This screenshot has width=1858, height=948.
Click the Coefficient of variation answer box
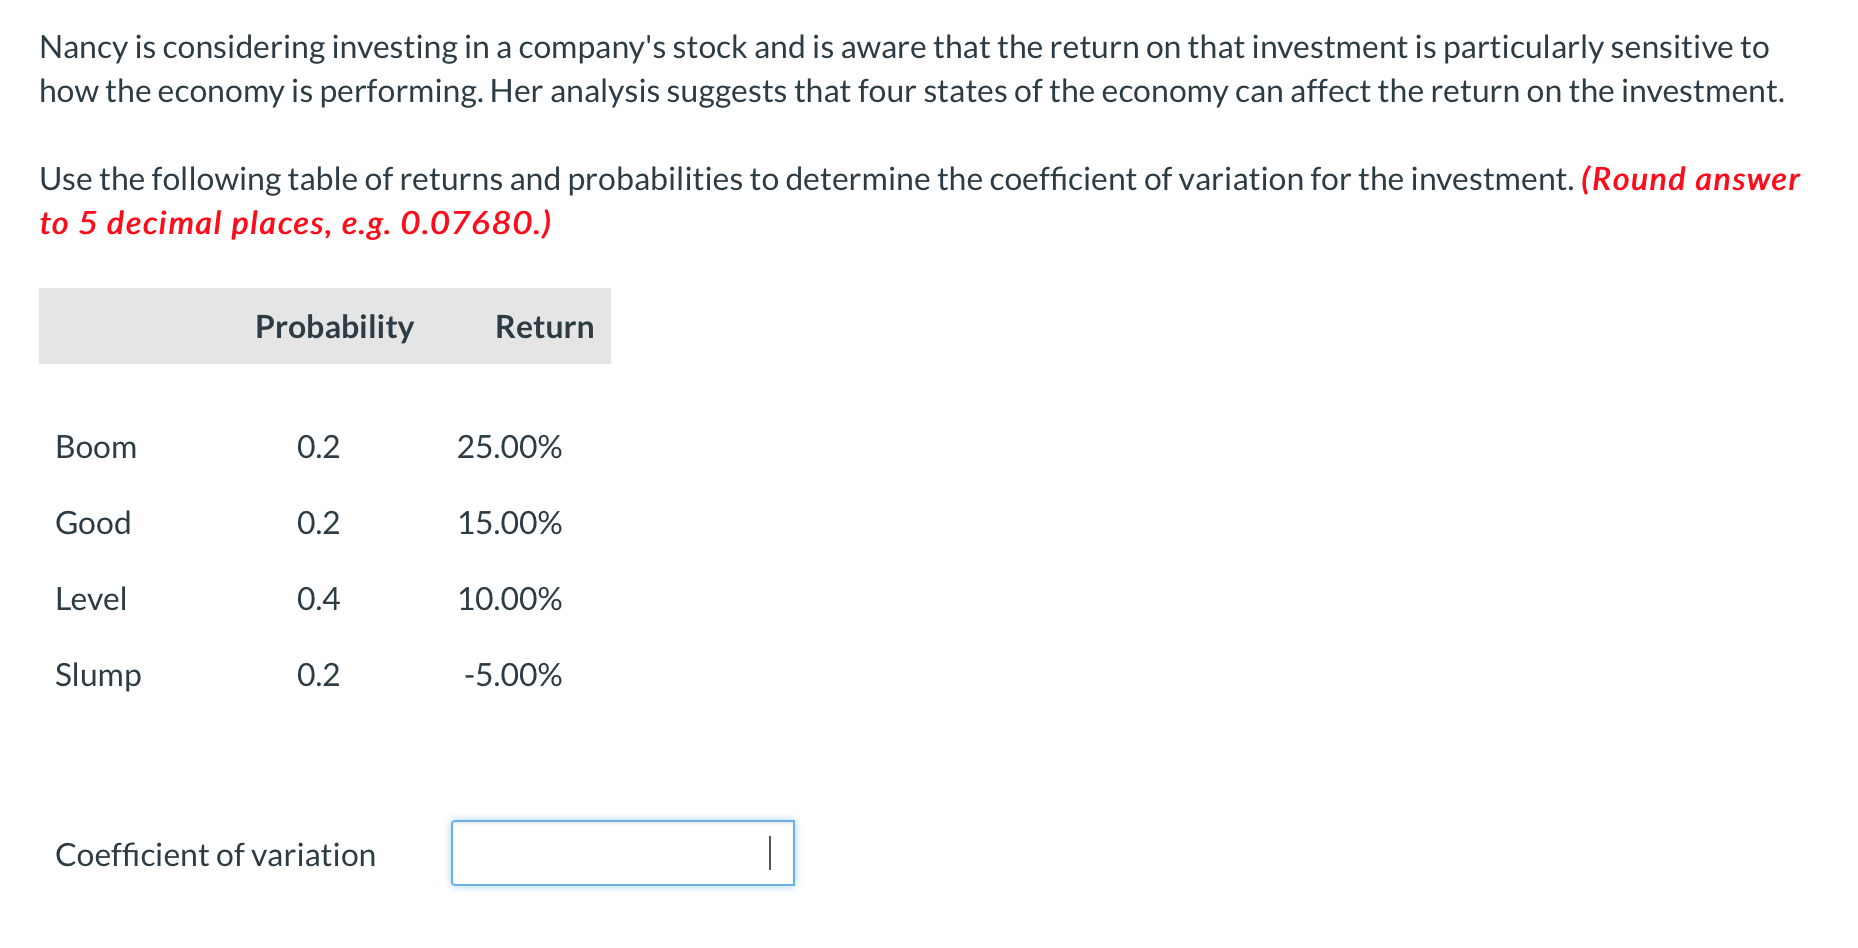pos(622,853)
